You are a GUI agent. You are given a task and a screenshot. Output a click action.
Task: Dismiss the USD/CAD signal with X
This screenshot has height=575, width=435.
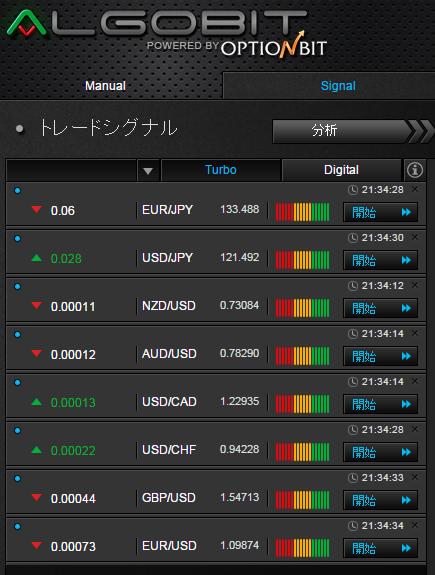pyautogui.click(x=415, y=381)
